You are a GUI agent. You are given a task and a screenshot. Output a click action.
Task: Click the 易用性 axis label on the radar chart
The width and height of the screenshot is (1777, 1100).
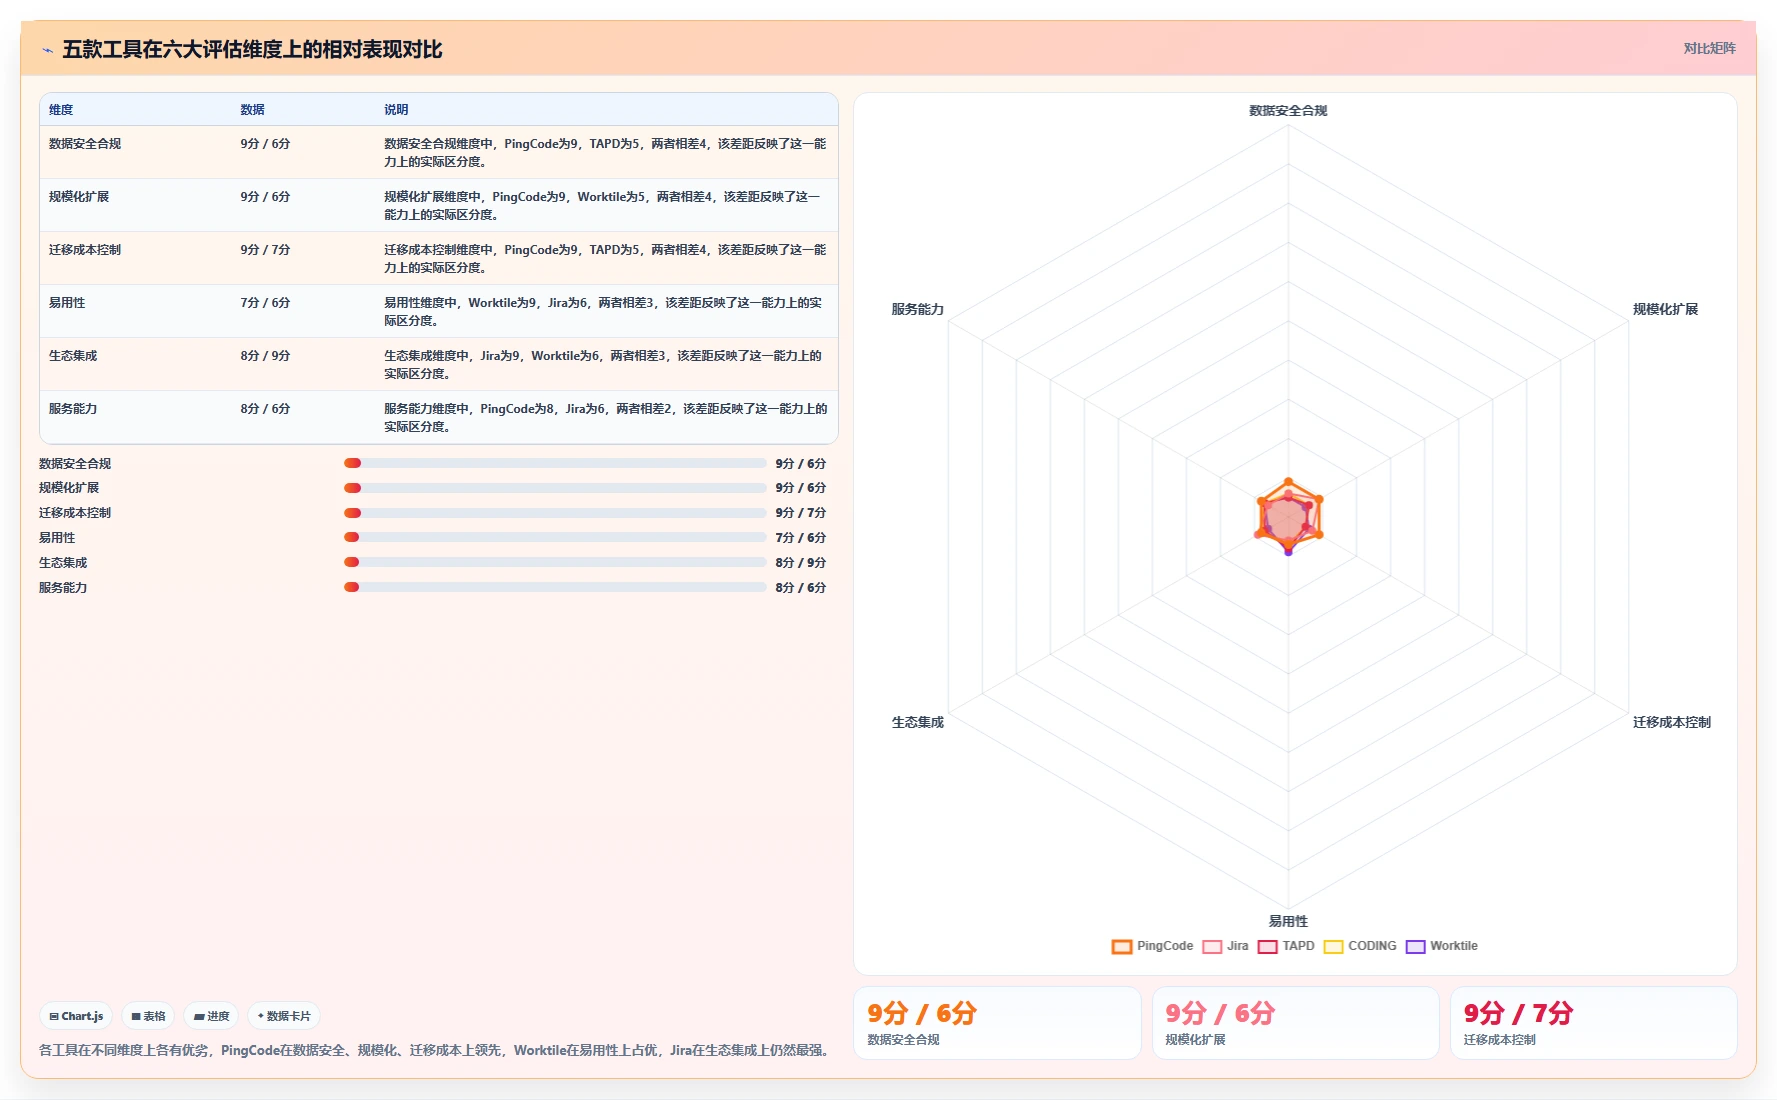(x=1288, y=922)
